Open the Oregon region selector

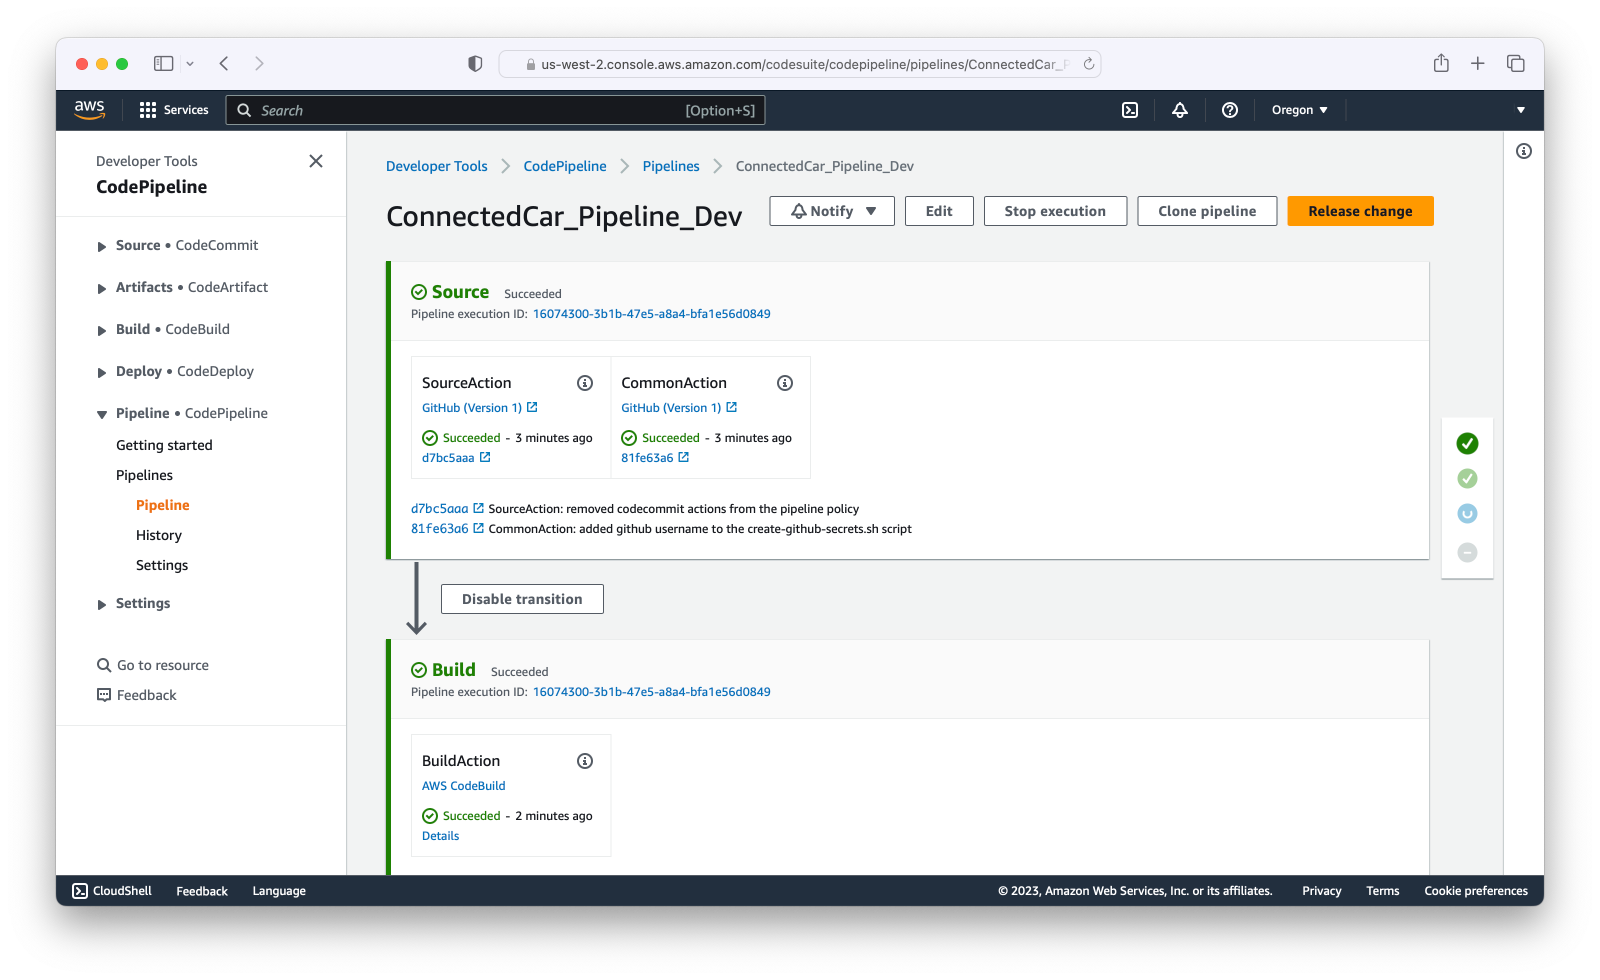(x=1299, y=110)
